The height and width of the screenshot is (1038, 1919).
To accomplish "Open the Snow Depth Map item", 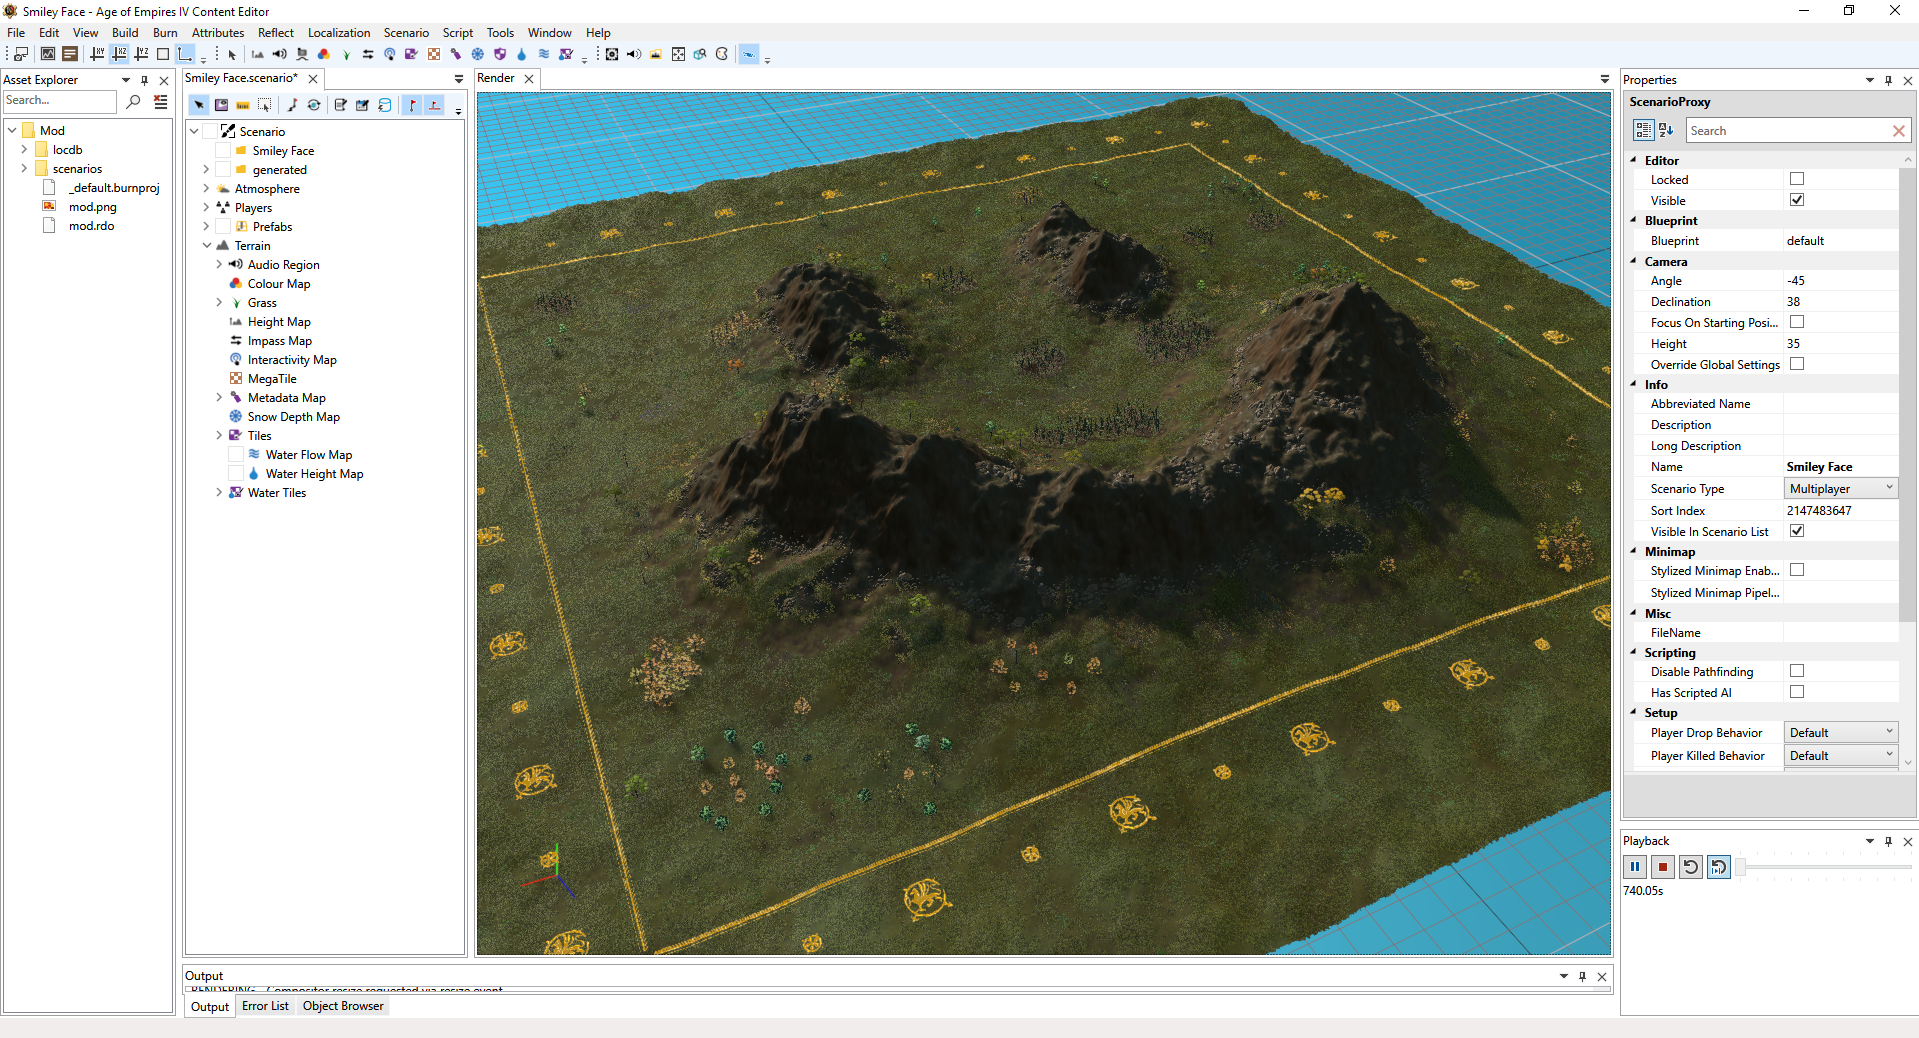I will 292,416.
